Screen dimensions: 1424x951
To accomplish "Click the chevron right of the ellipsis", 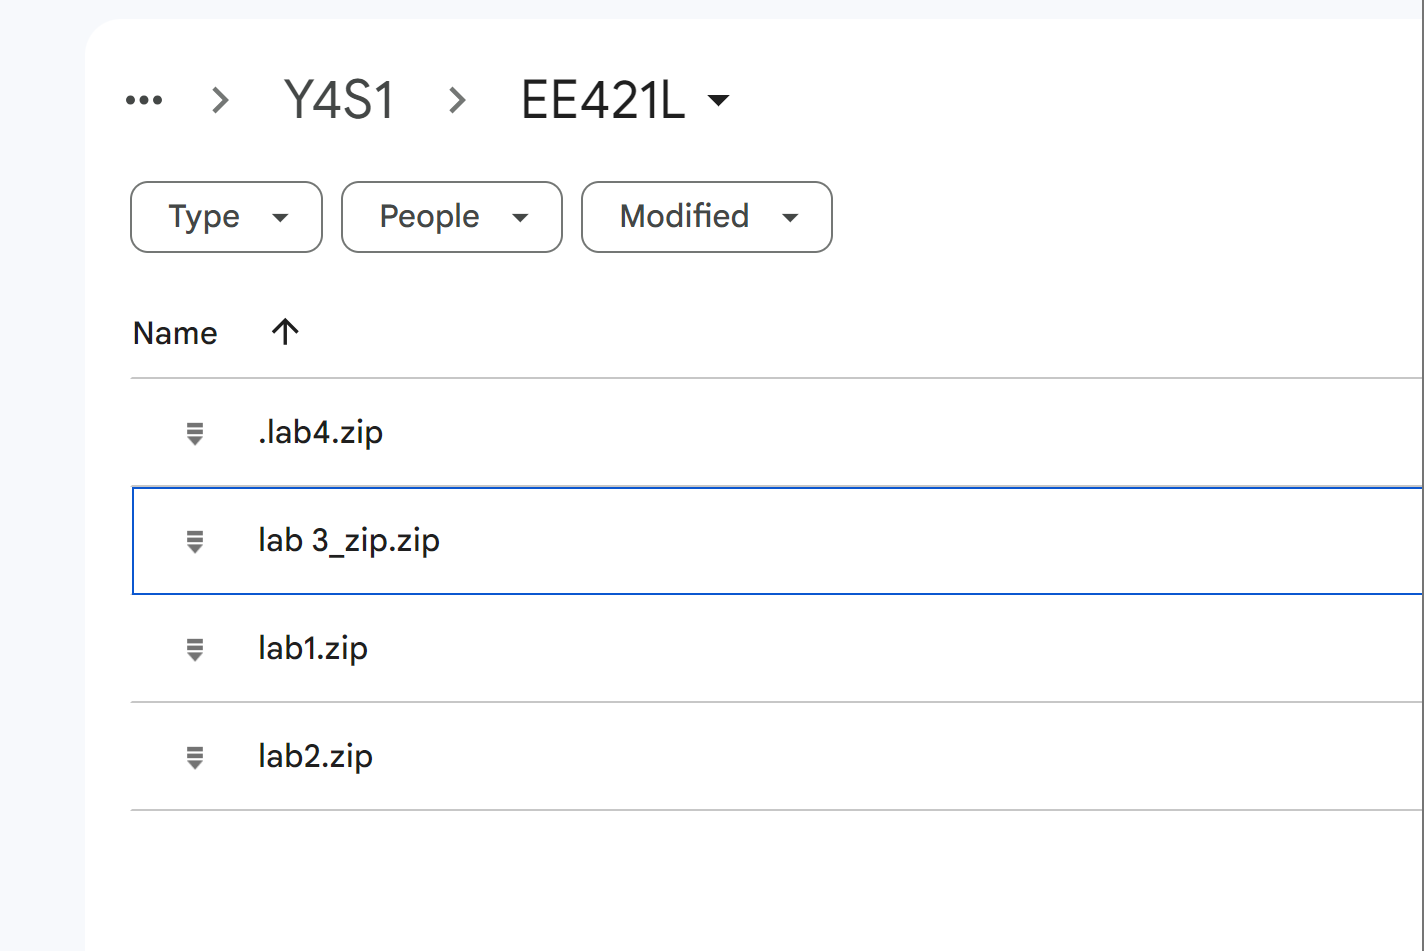I will (x=220, y=100).
